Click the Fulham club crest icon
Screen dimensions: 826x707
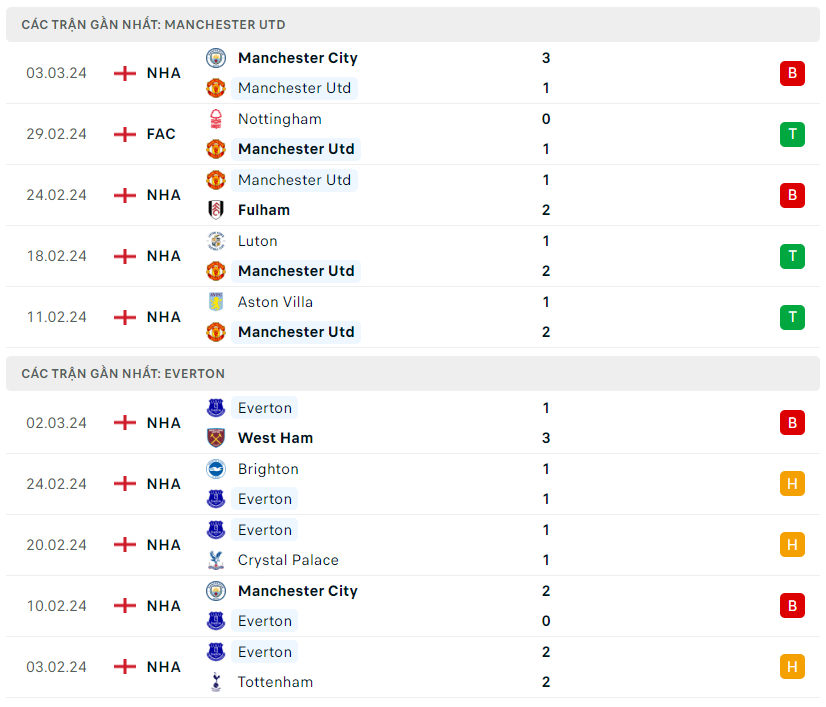pos(216,210)
